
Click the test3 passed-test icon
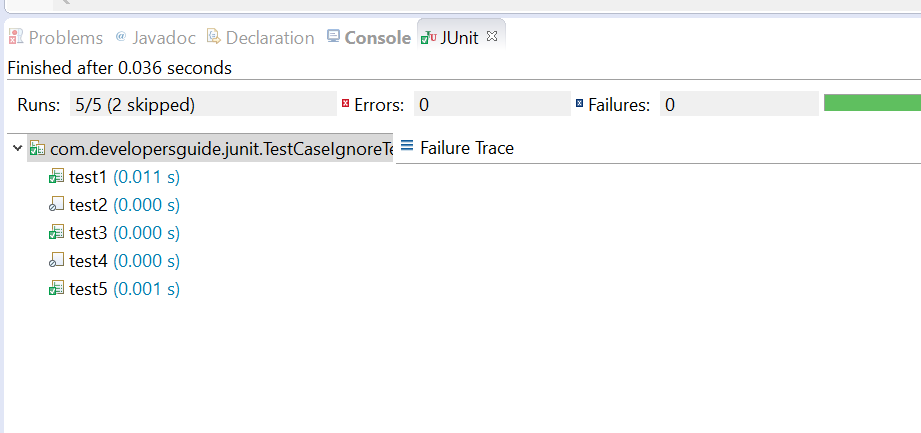pos(57,233)
